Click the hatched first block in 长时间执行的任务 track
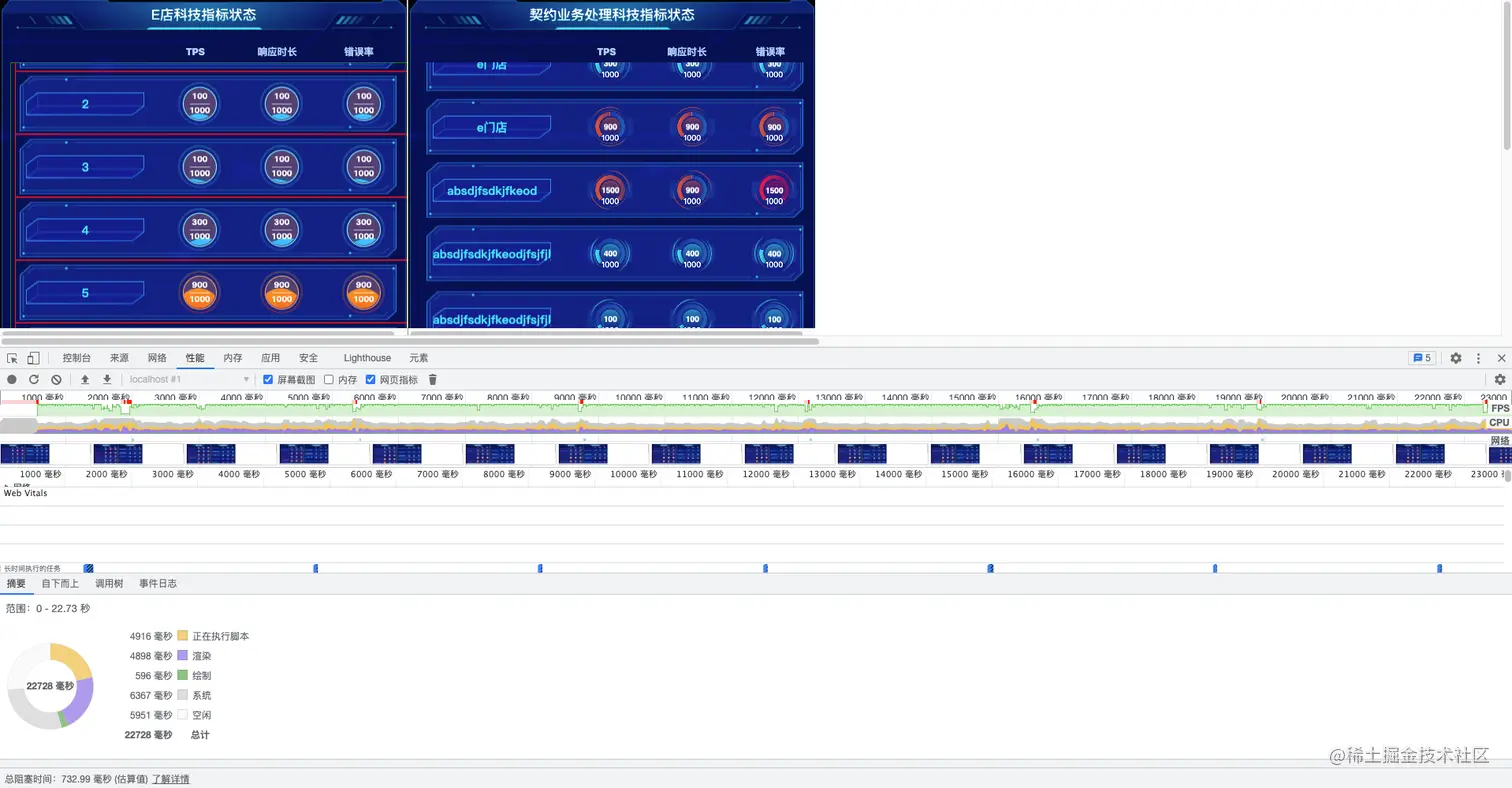Viewport: 1512px width, 788px height. click(x=88, y=568)
